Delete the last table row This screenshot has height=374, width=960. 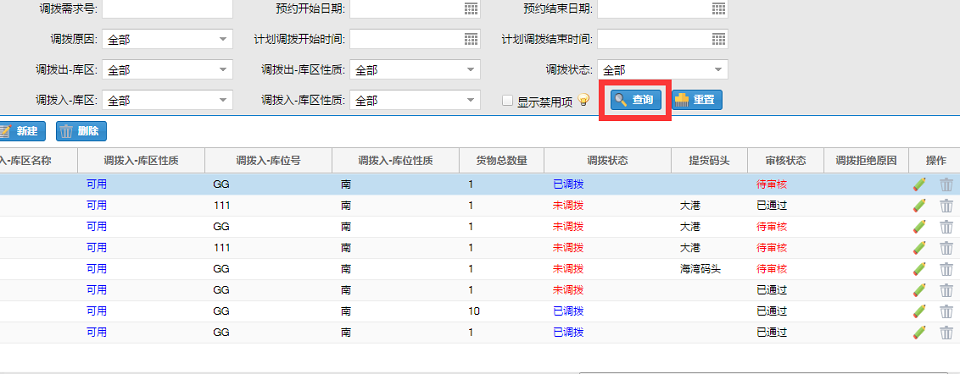click(x=947, y=332)
